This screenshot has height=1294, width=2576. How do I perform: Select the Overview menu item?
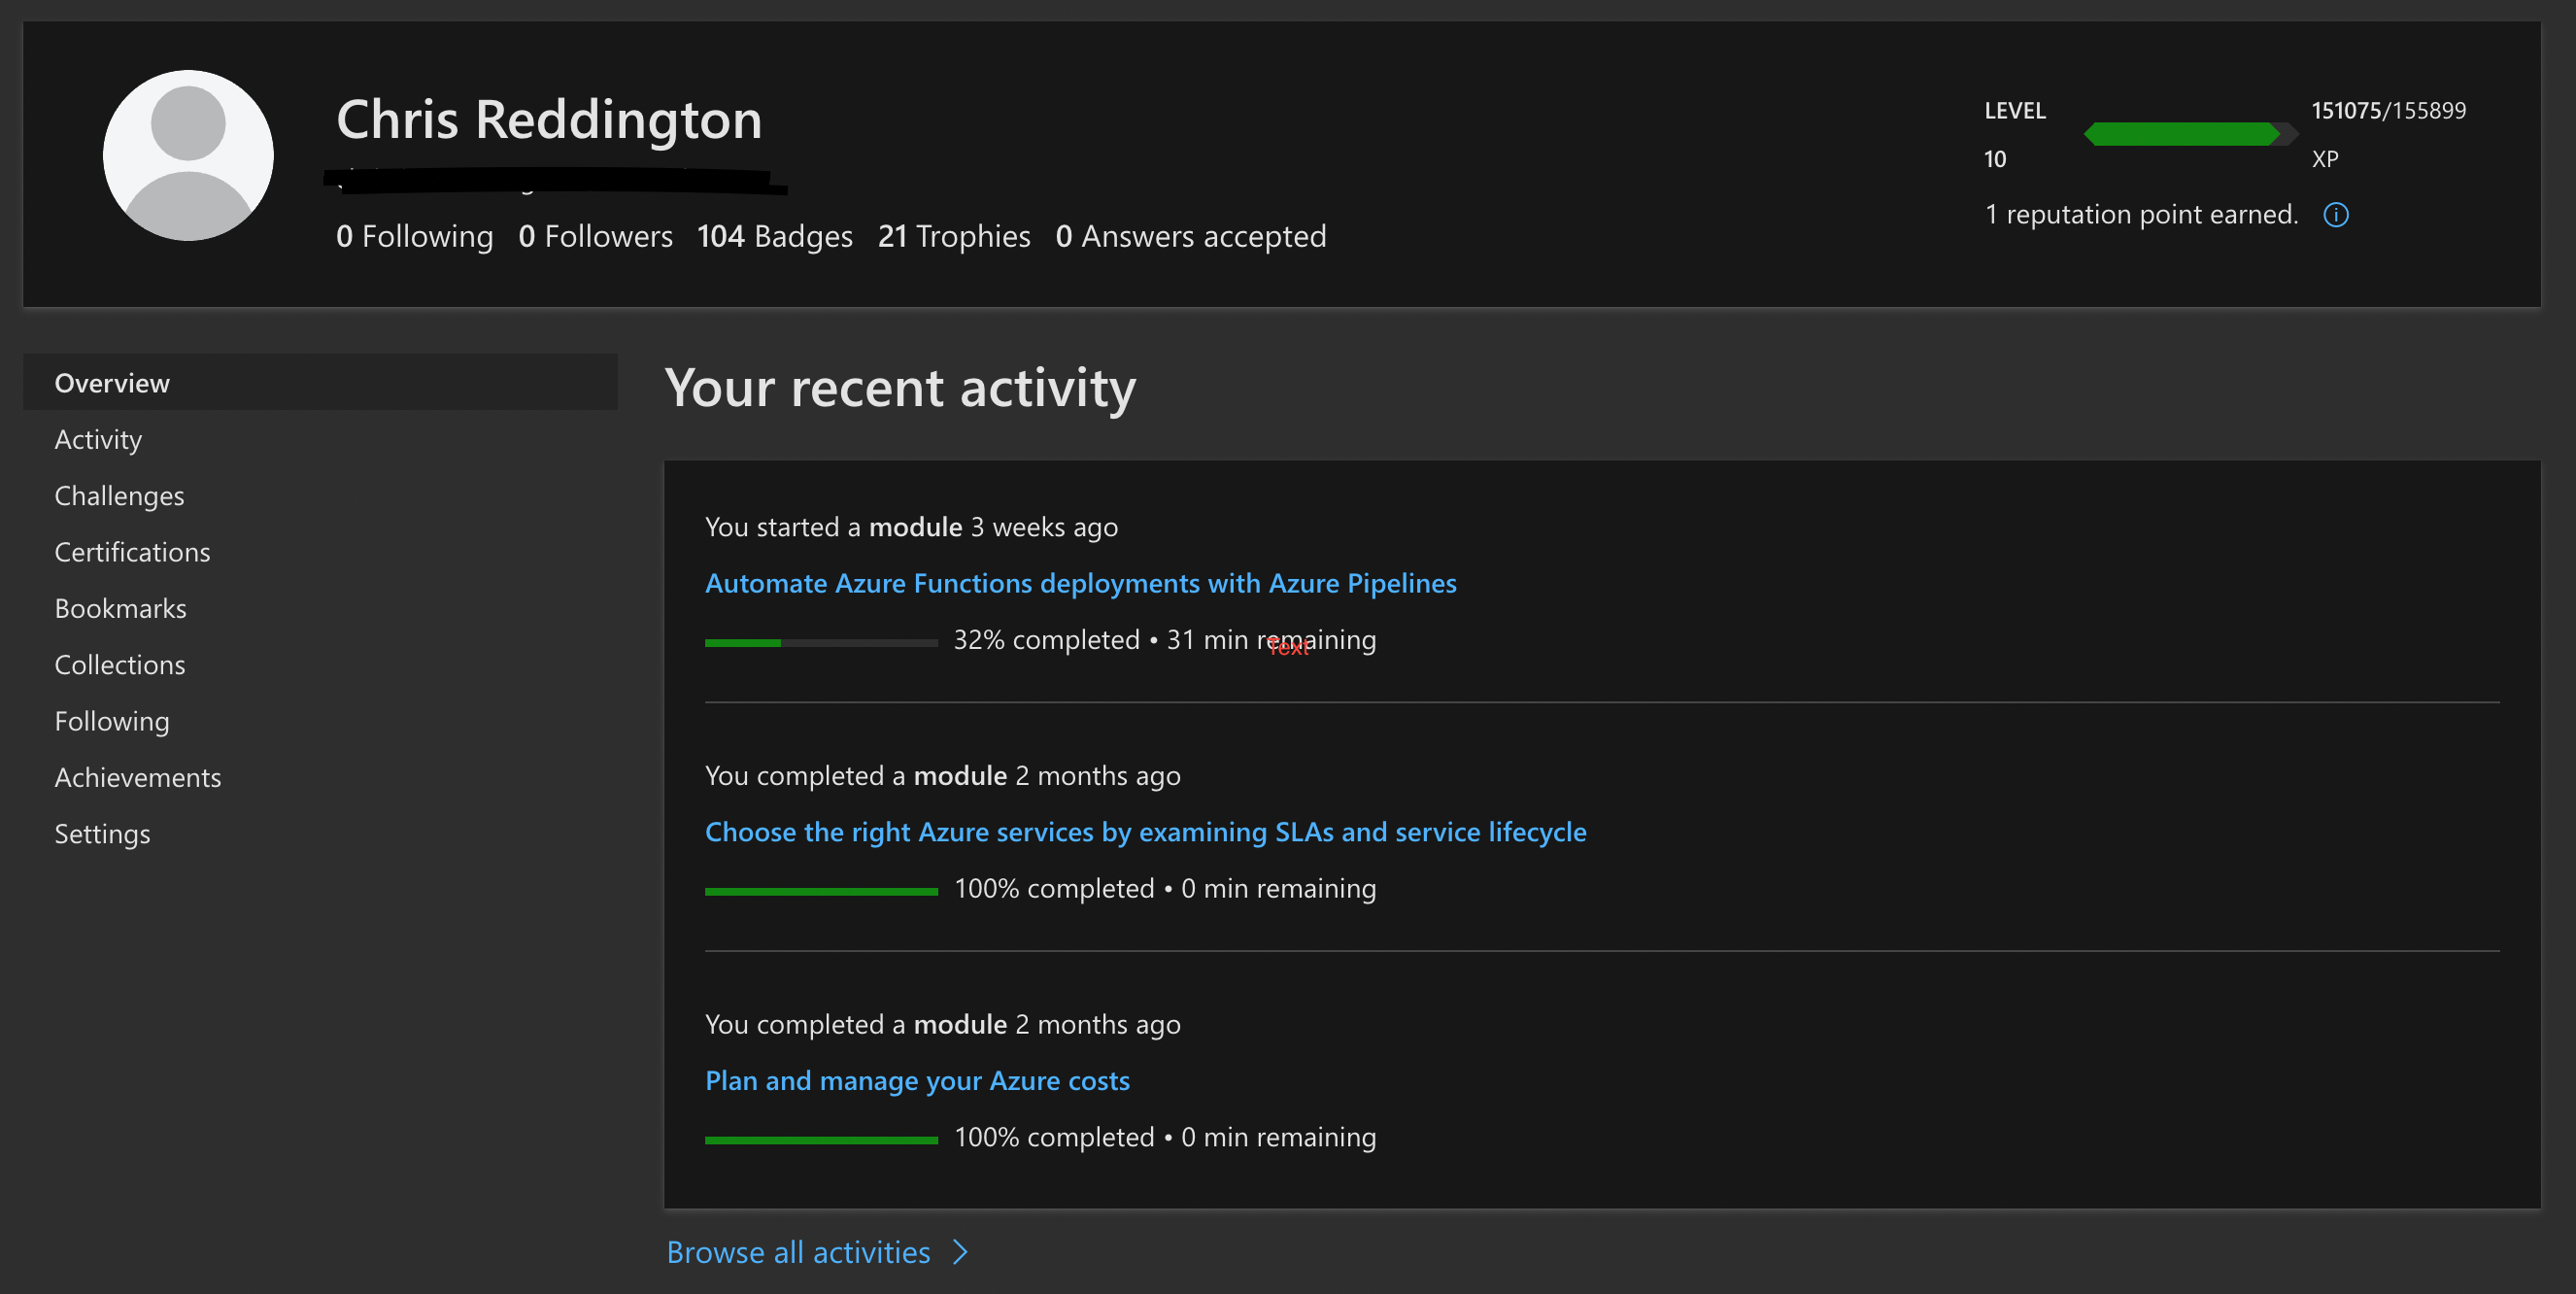(113, 381)
